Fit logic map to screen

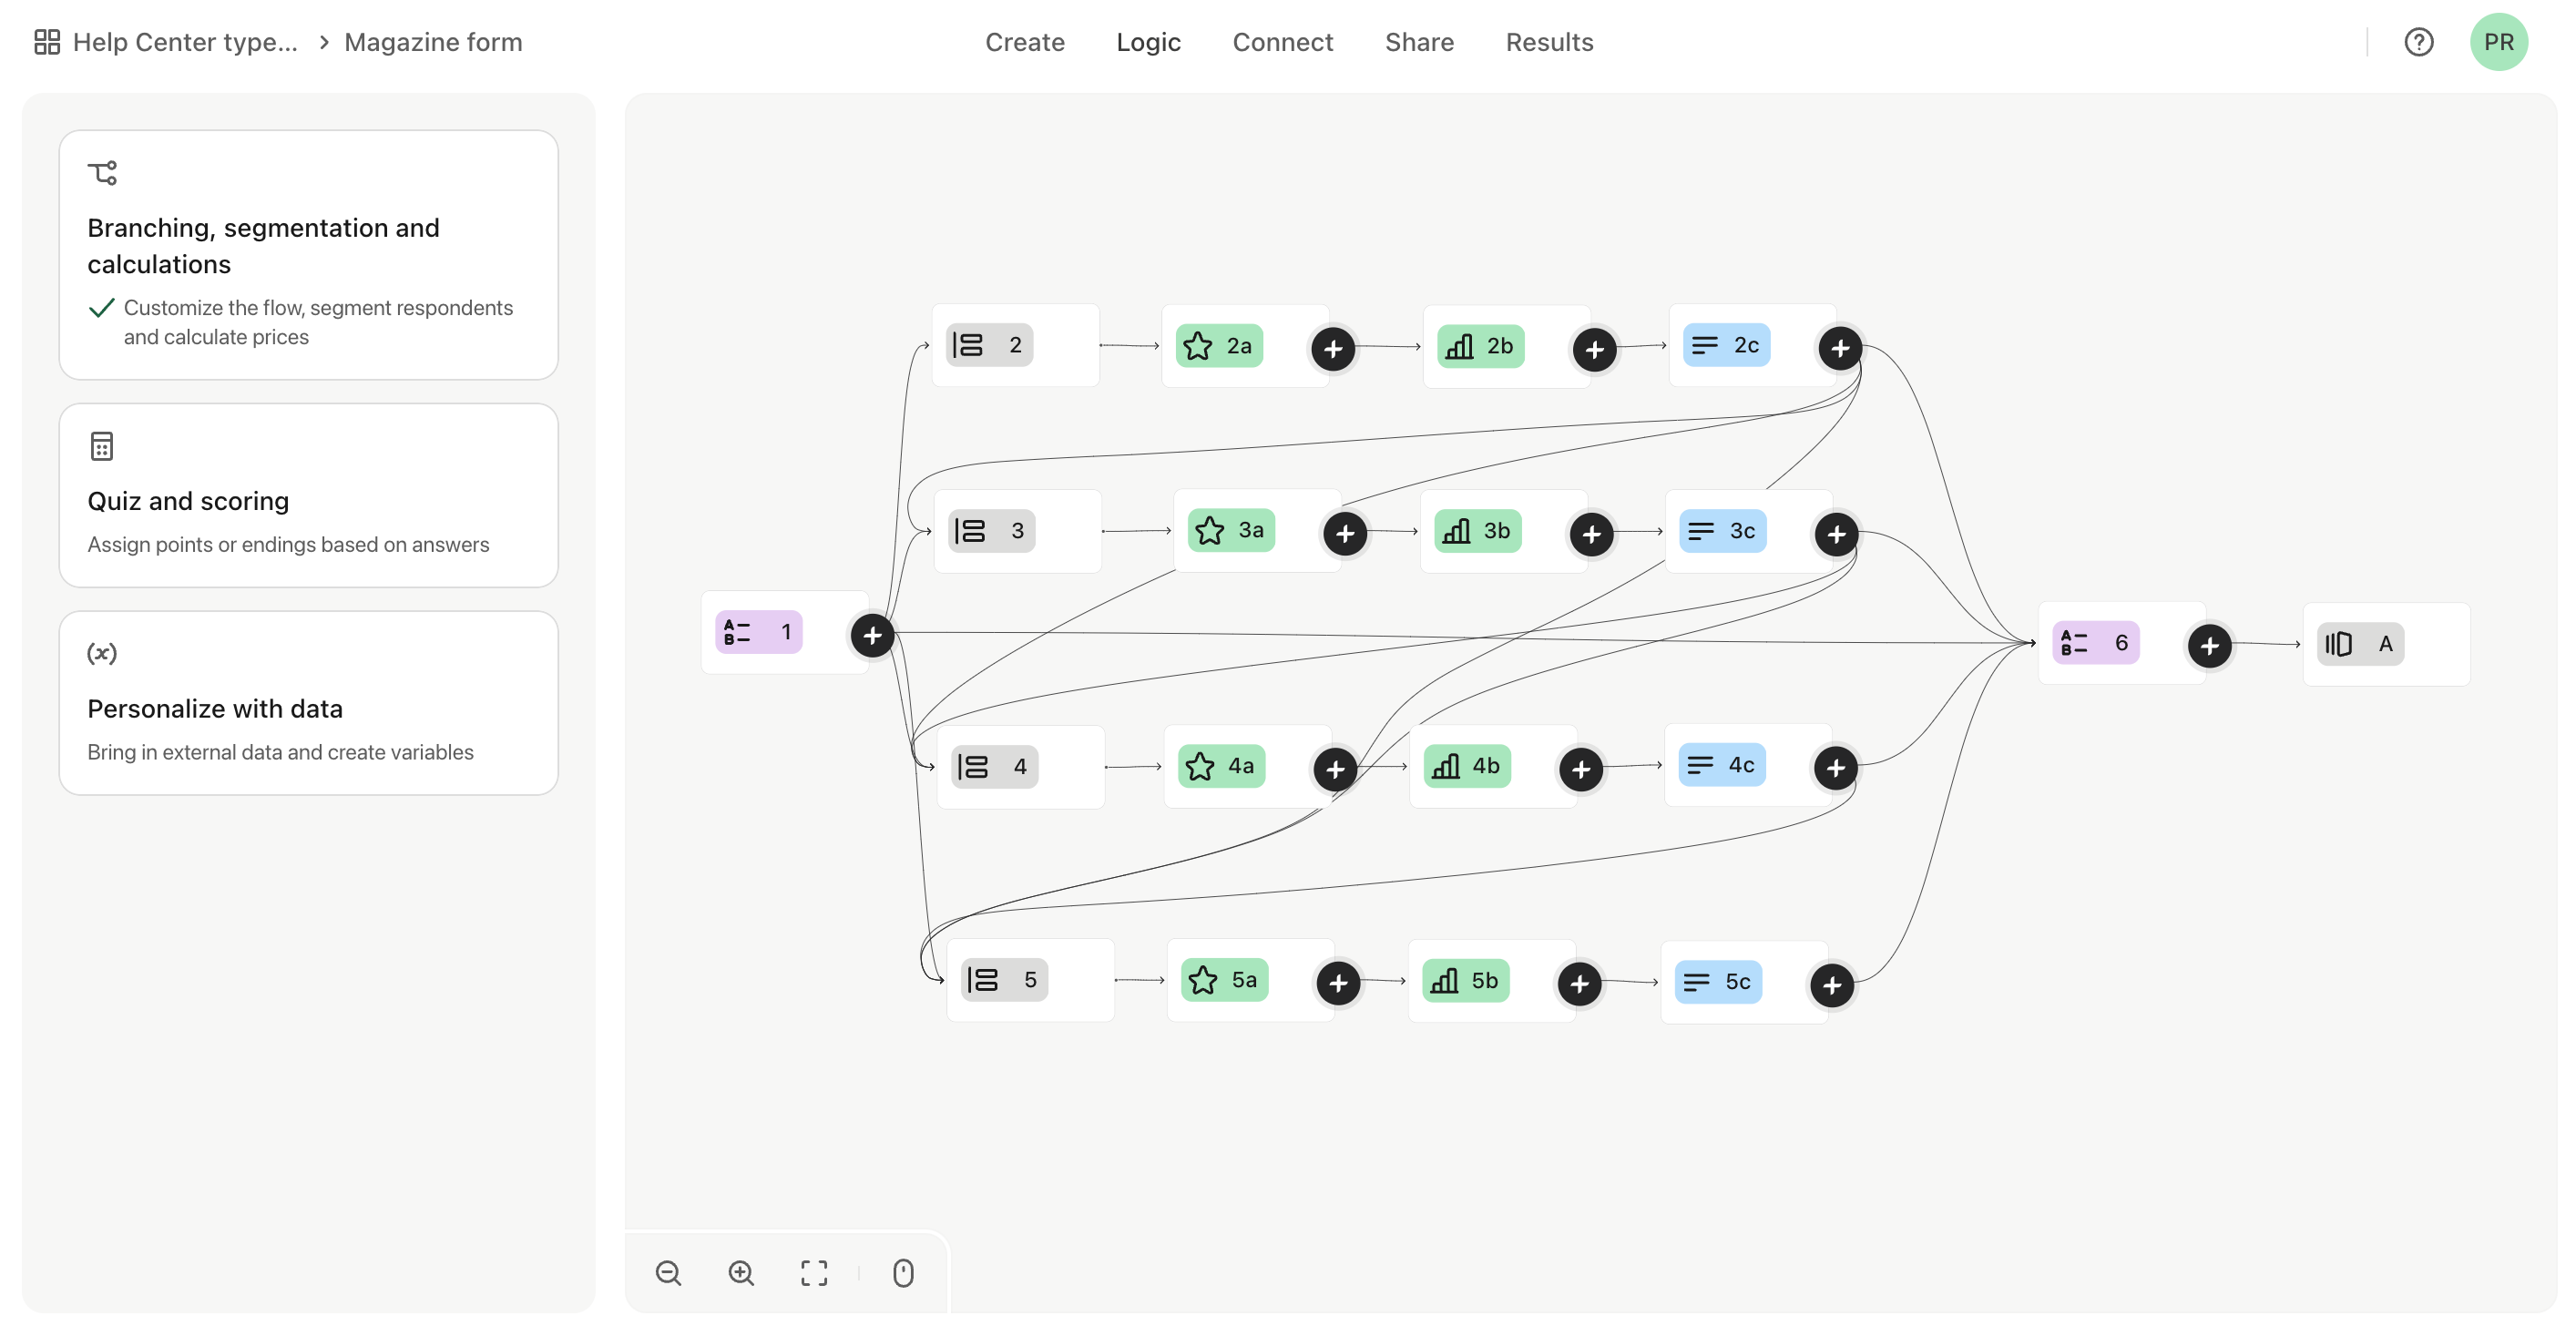point(814,1272)
